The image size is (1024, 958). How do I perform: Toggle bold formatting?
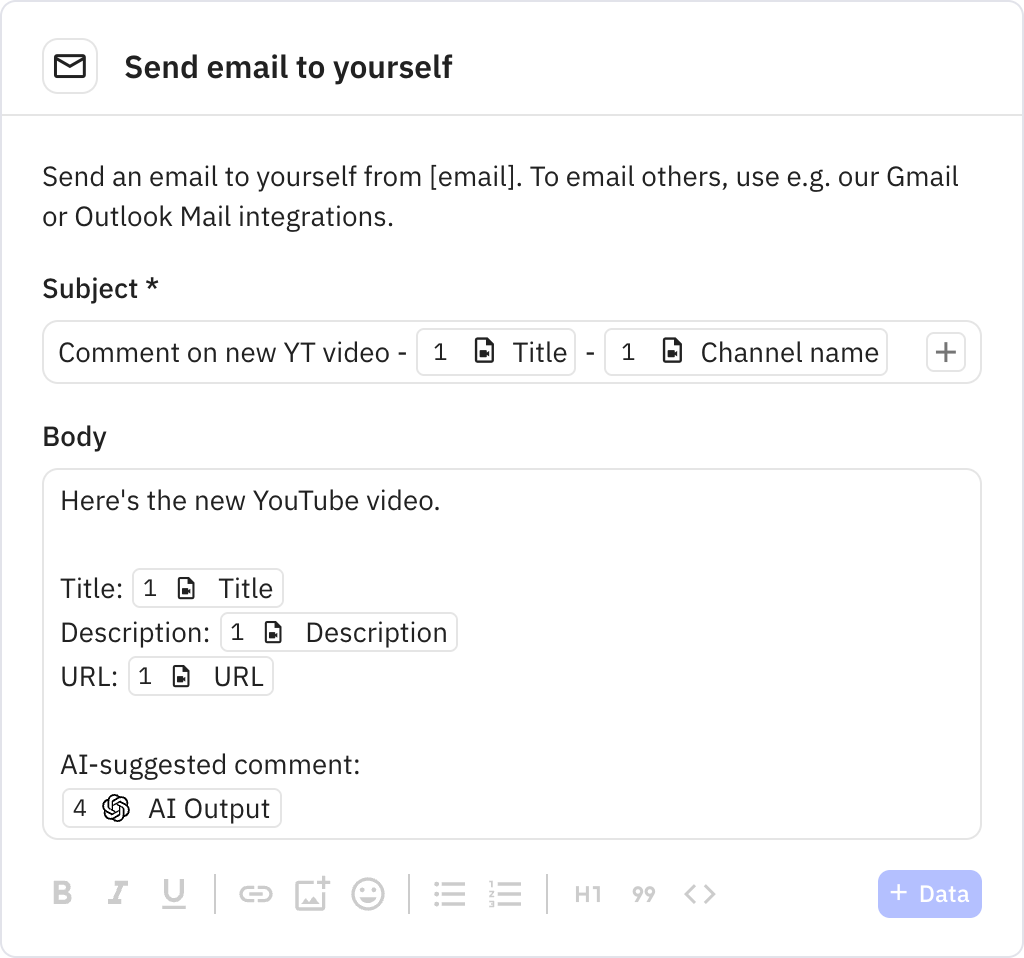62,894
